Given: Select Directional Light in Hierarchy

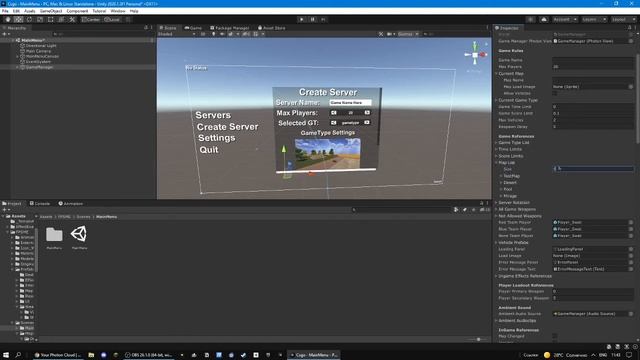Looking at the screenshot, I should [41, 46].
